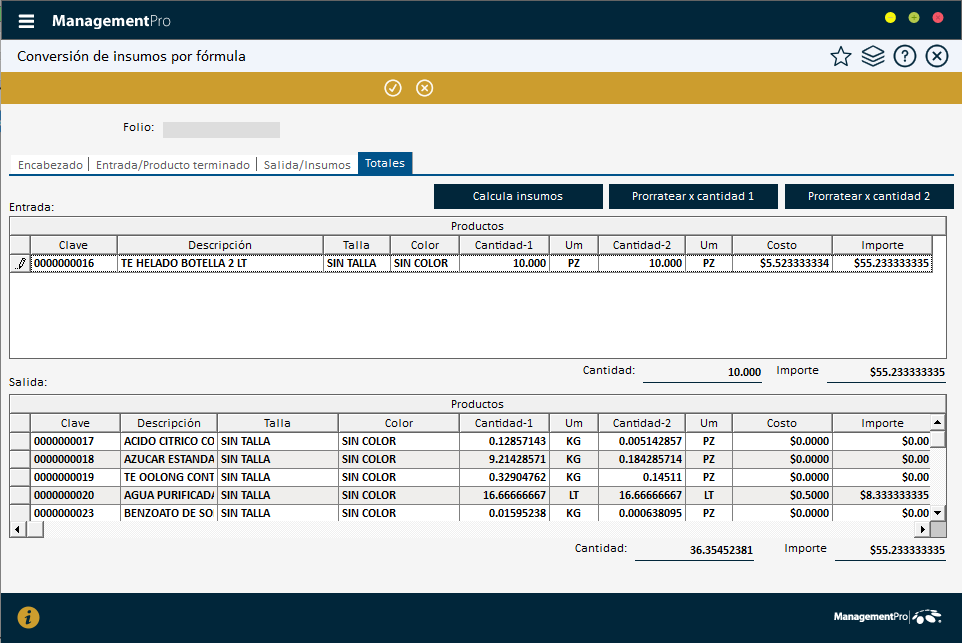Select the TE HELADO BOTELLA 2 LT cell
Screen dimensions: 962x643
[220, 263]
